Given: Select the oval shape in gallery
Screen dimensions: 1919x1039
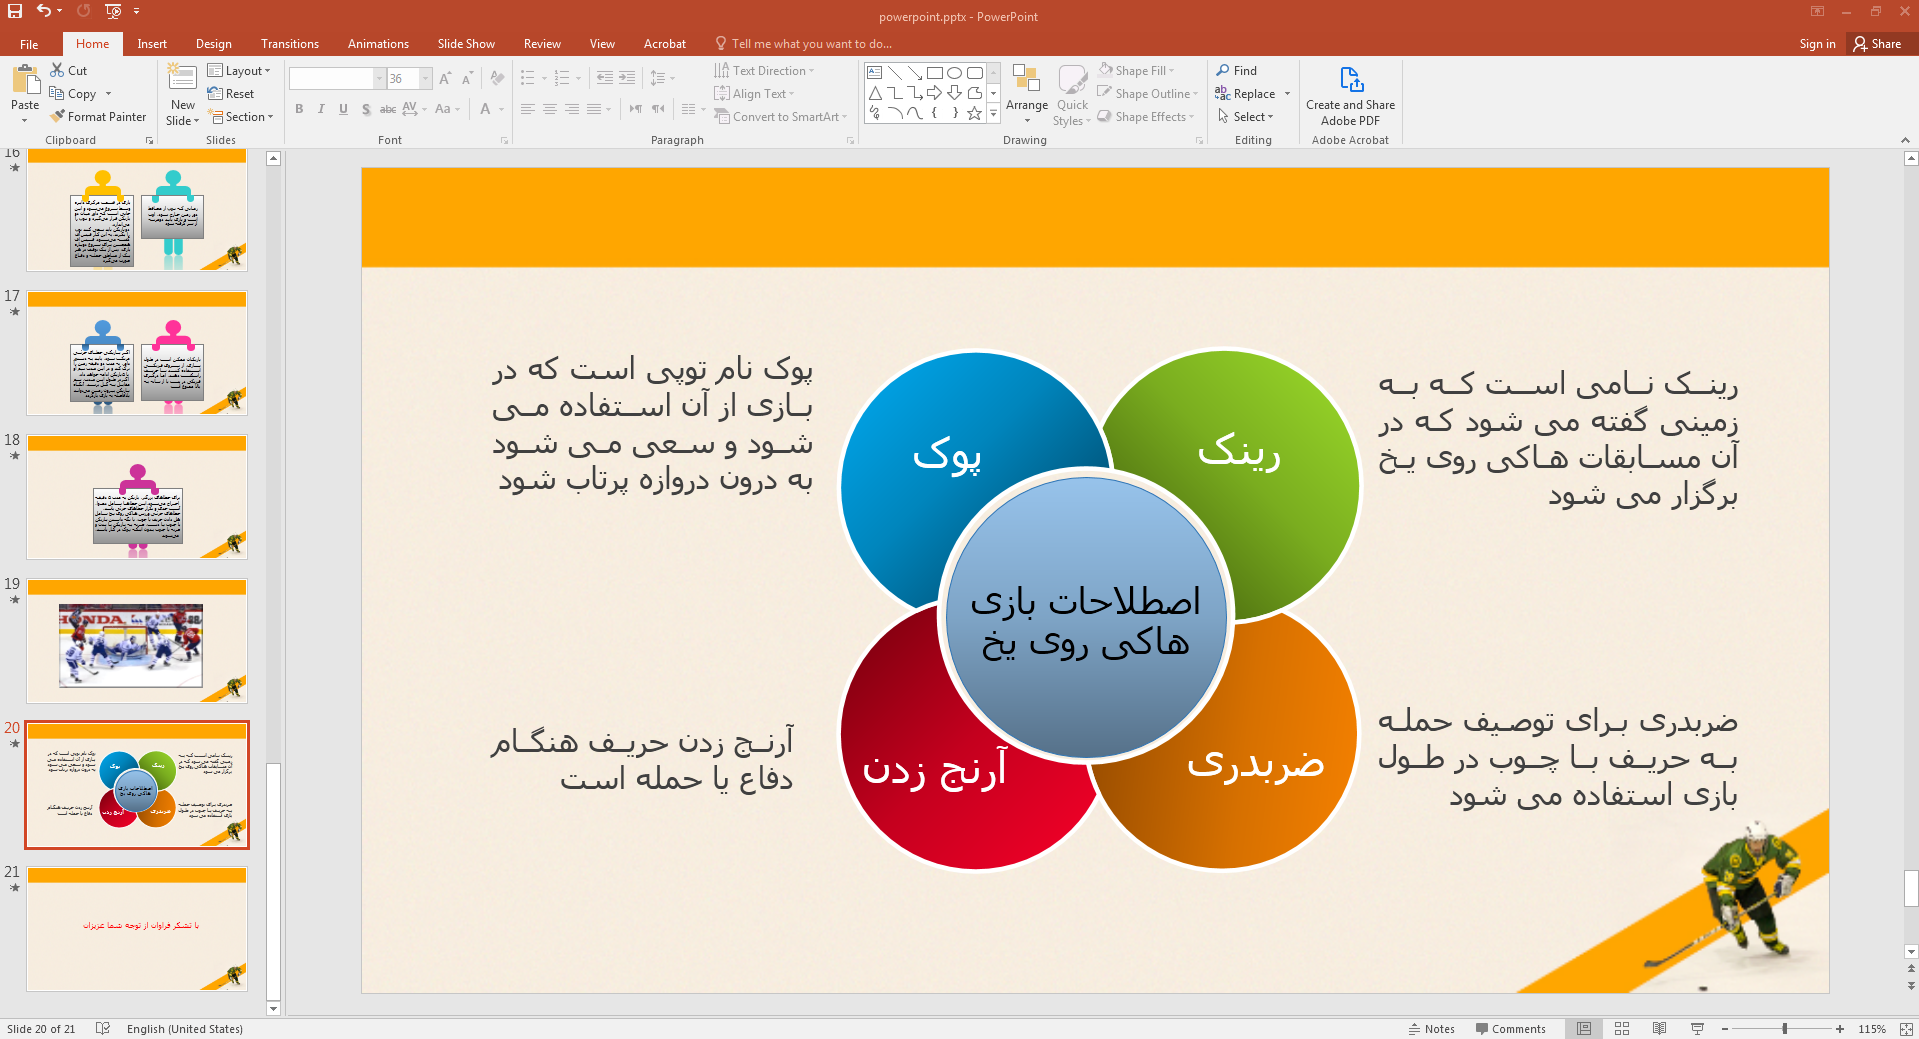Looking at the screenshot, I should (954, 73).
